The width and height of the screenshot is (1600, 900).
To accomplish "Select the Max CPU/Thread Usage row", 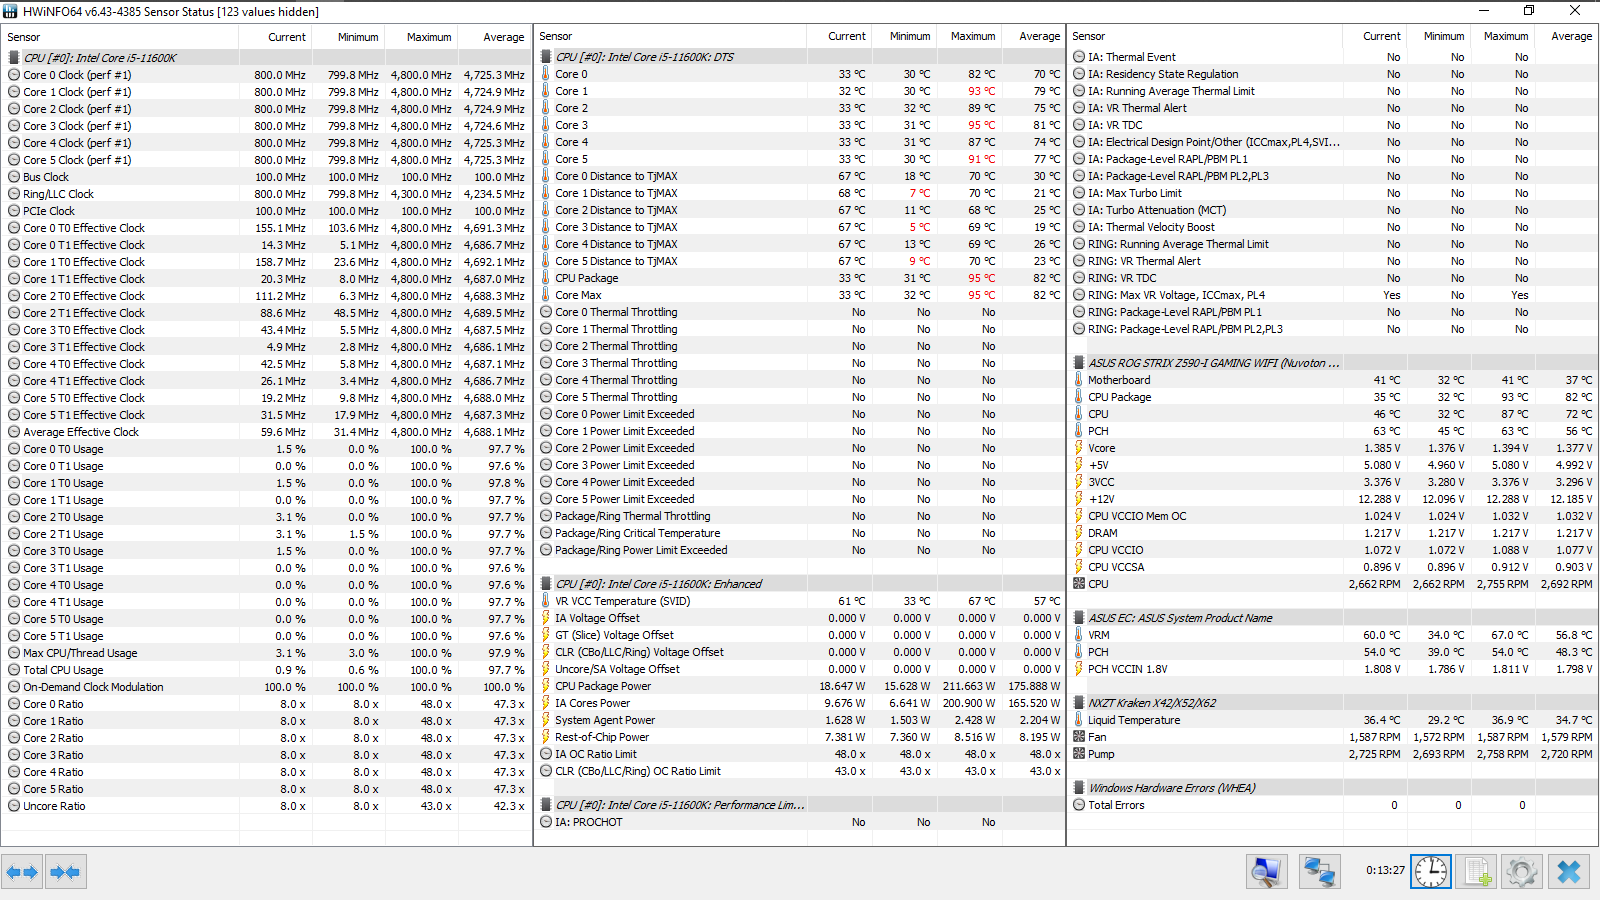I will click(266, 653).
